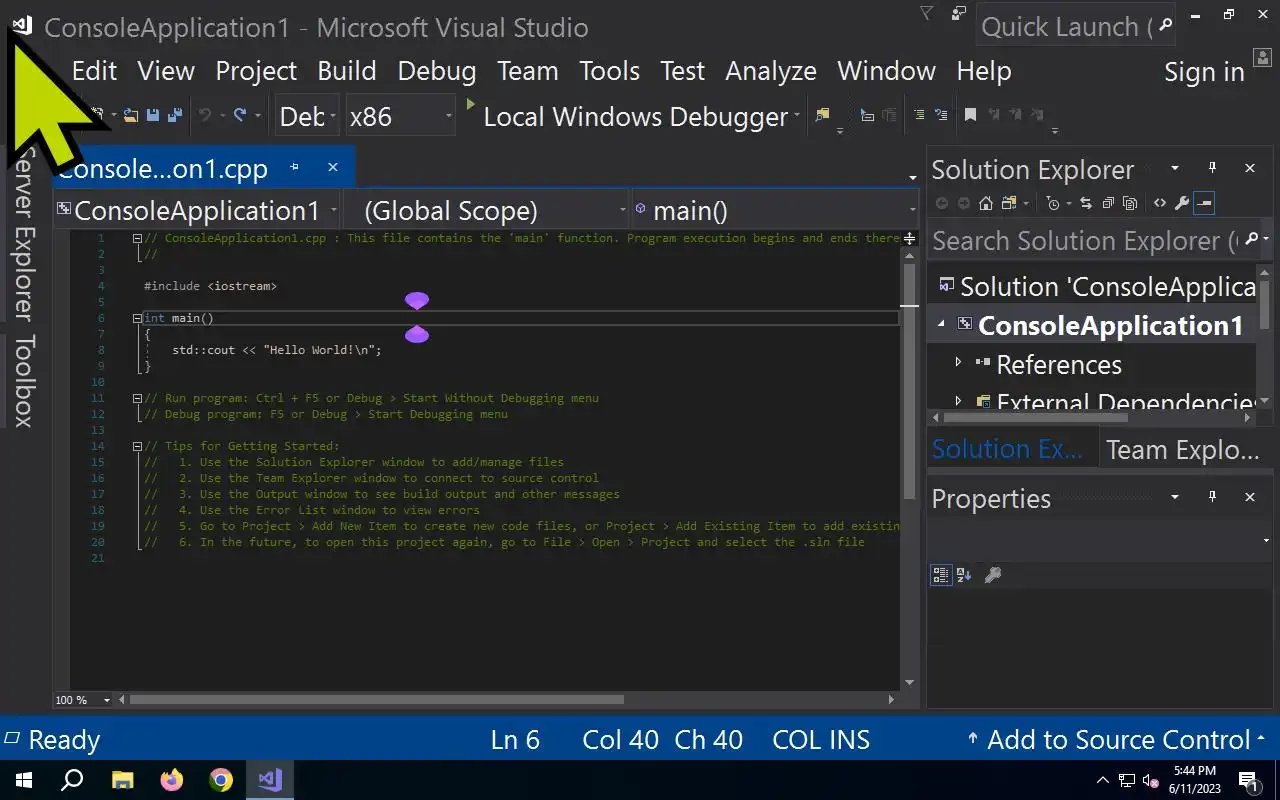The image size is (1280, 800).
Task: Click Quick Launch search magnifier icon
Action: click(x=1164, y=27)
